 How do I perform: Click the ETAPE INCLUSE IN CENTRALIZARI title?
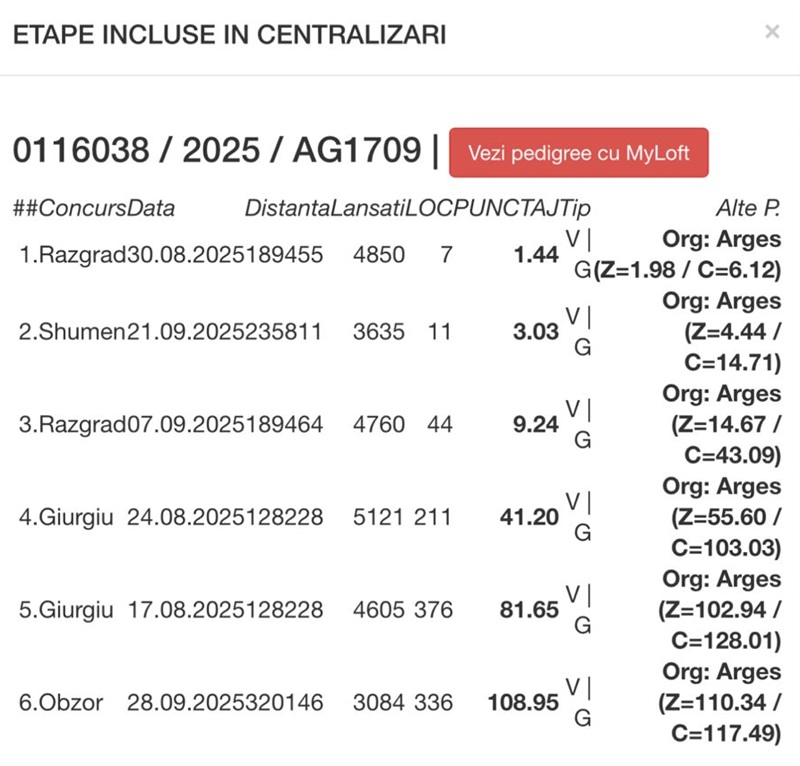tap(229, 35)
